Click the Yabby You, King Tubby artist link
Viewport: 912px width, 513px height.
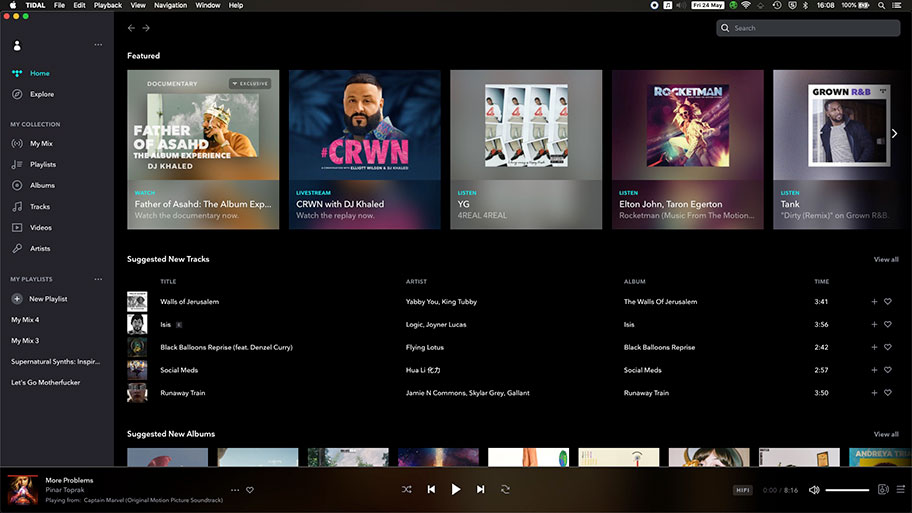441,302
